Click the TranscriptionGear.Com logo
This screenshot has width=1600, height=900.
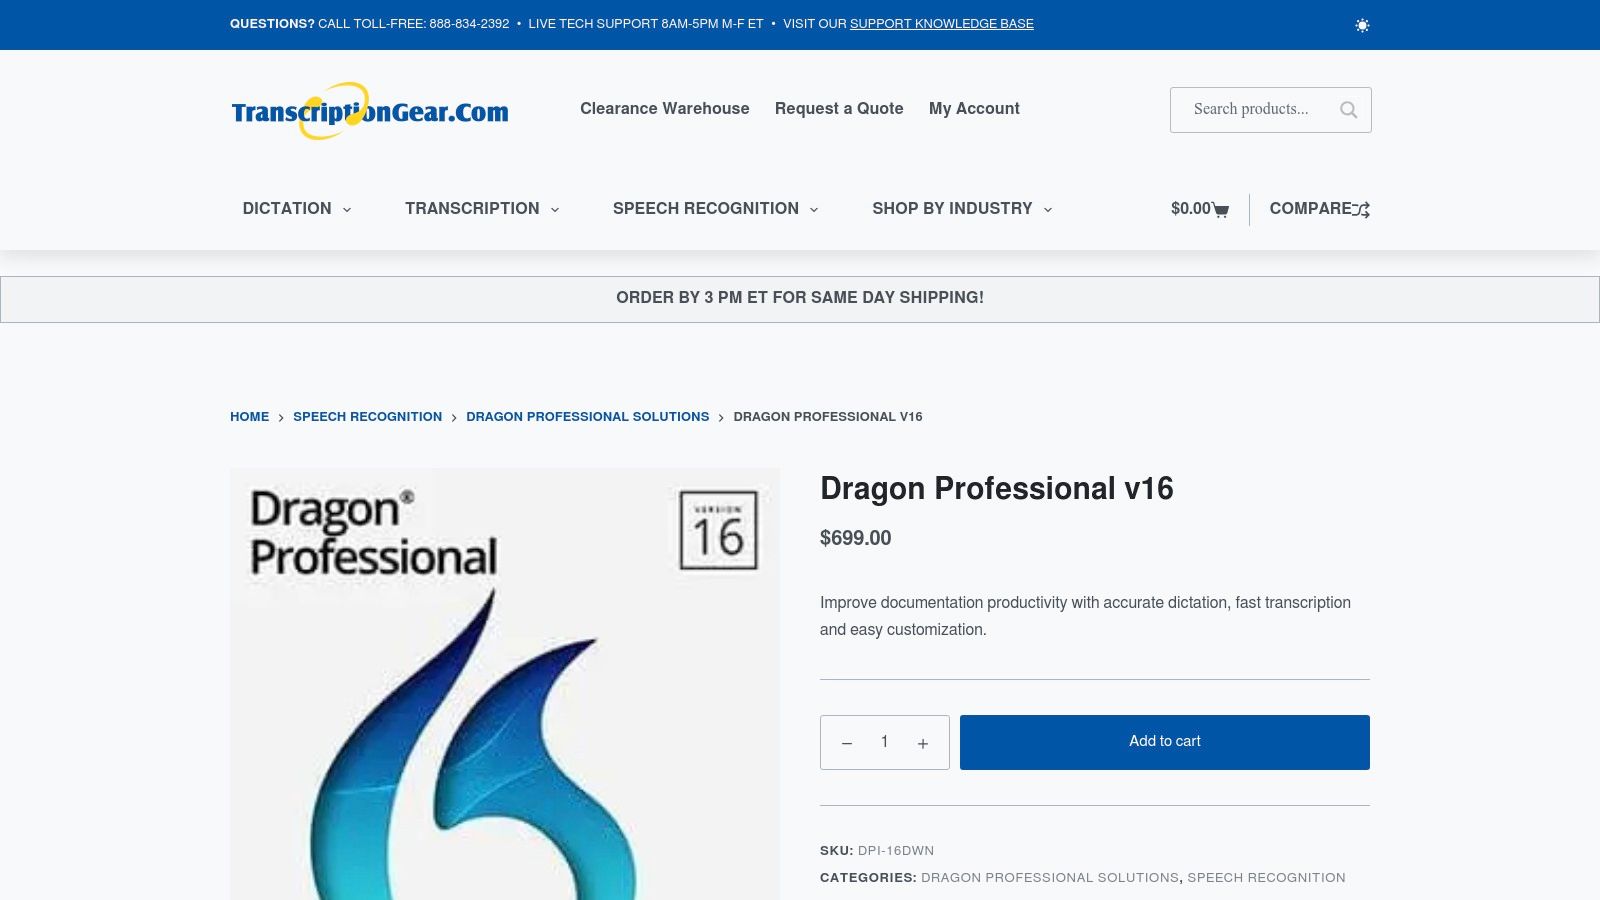point(369,110)
